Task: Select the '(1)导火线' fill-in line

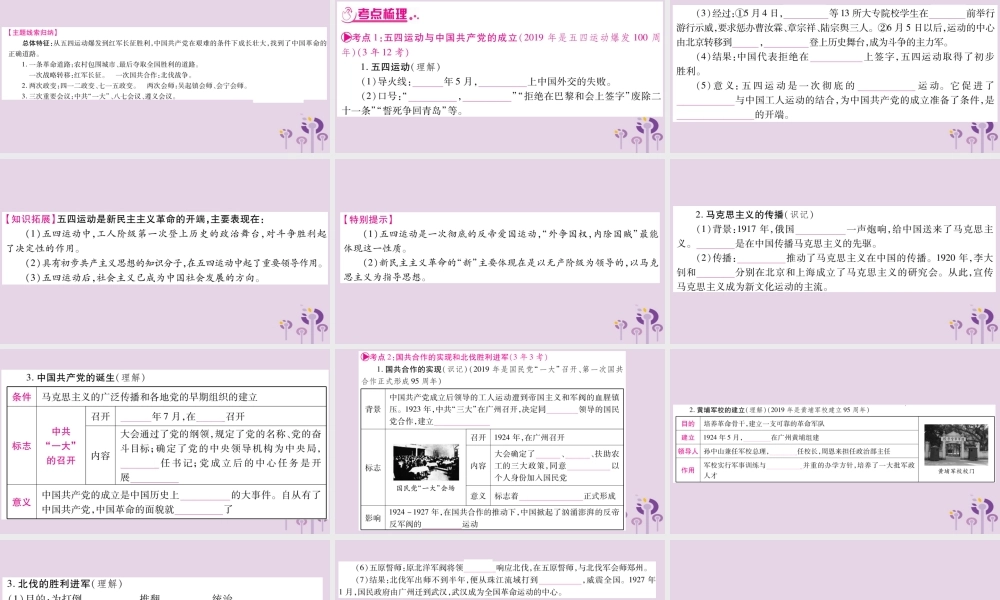Action: click(x=487, y=82)
